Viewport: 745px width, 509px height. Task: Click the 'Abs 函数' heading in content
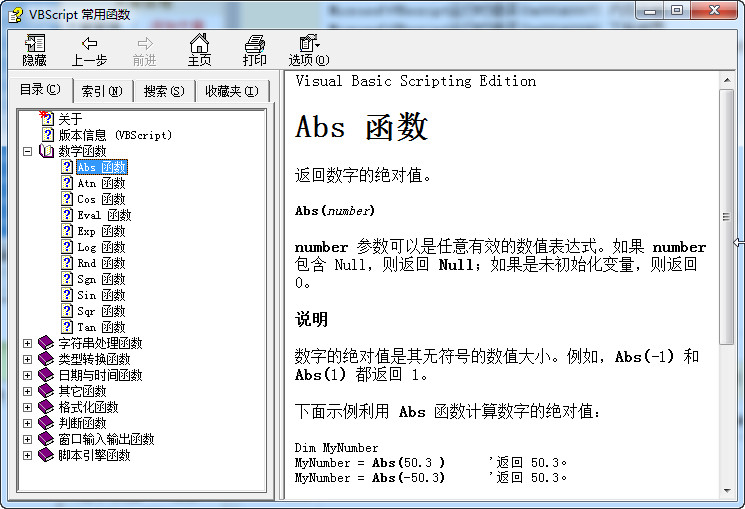(361, 127)
